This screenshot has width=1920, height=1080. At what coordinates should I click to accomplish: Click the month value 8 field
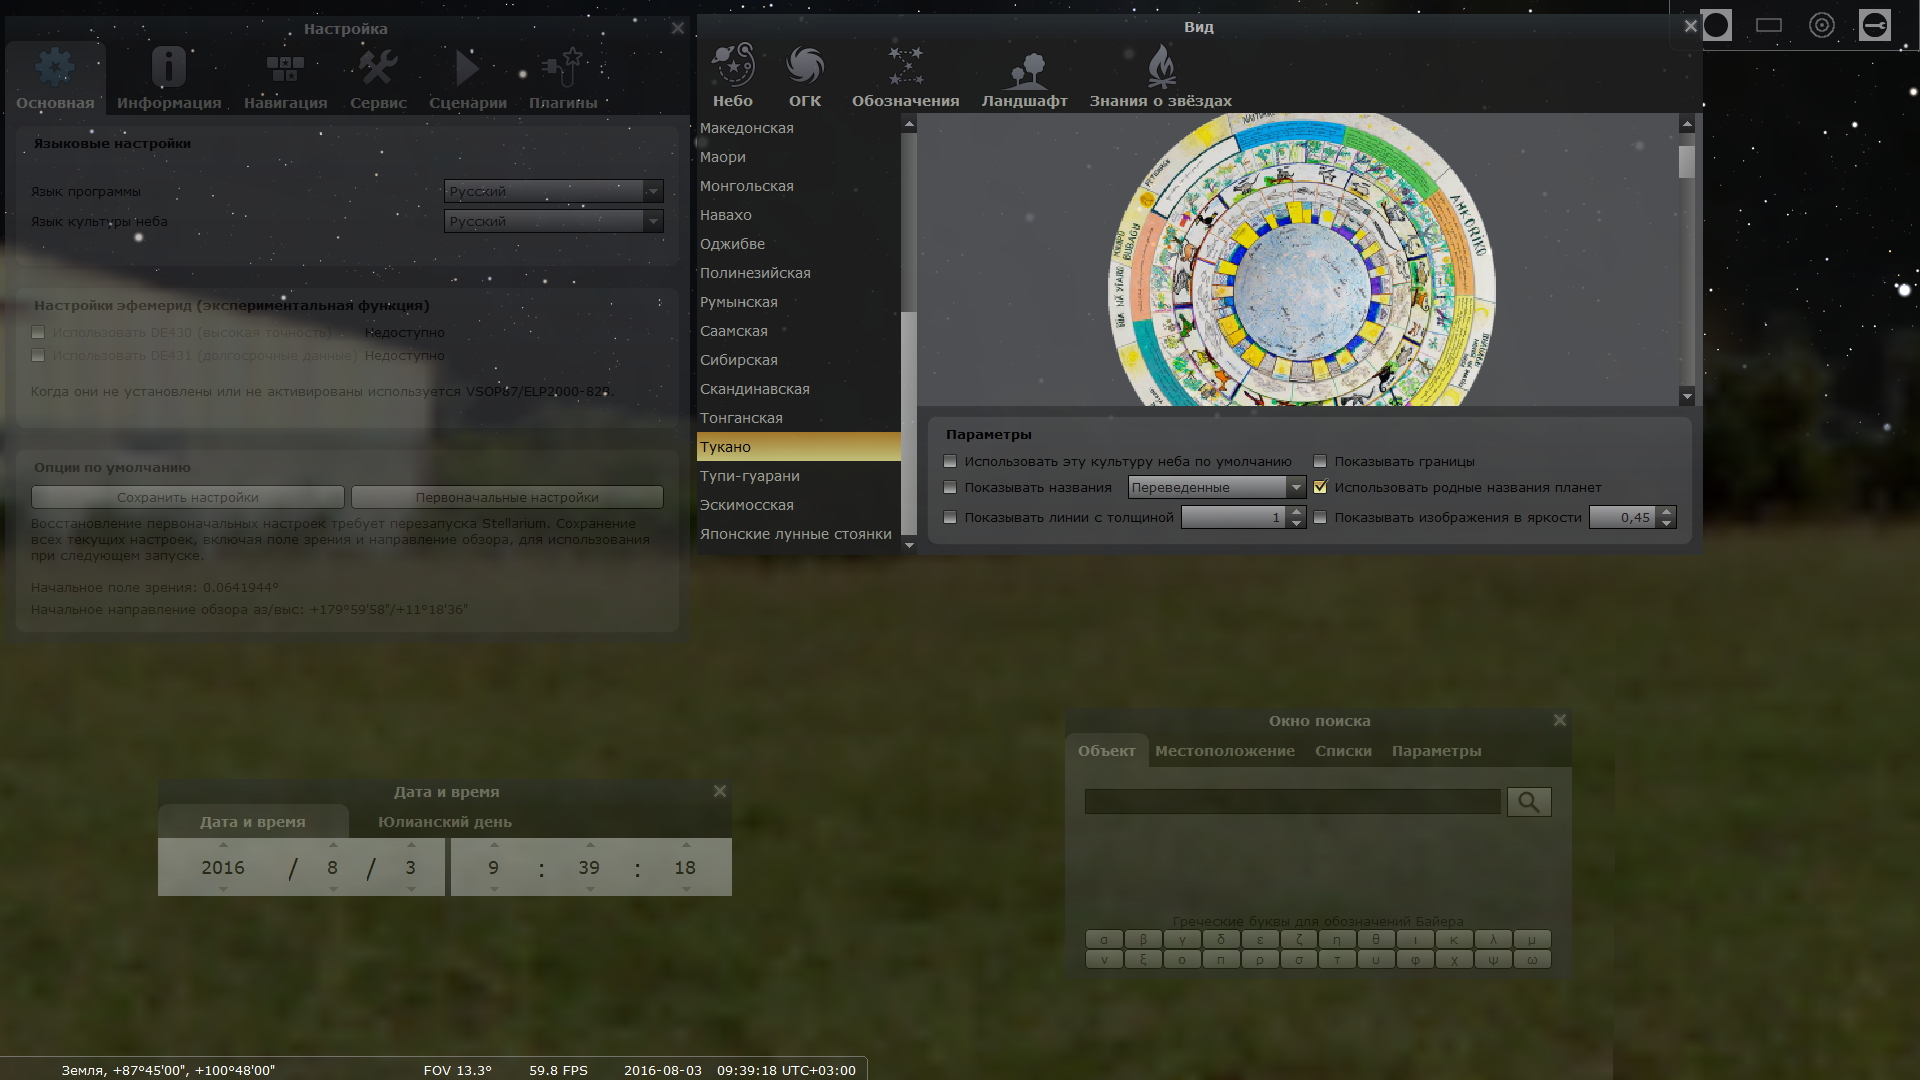tap(332, 867)
